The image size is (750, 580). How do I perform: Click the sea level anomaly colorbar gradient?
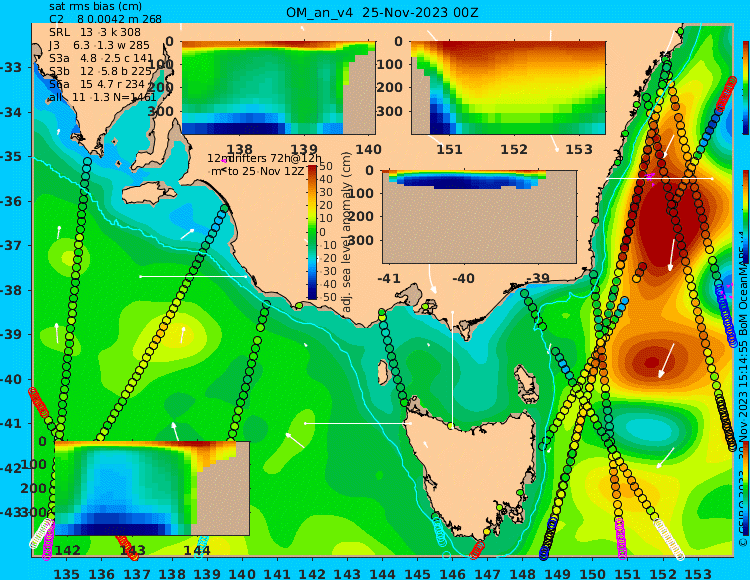point(312,232)
